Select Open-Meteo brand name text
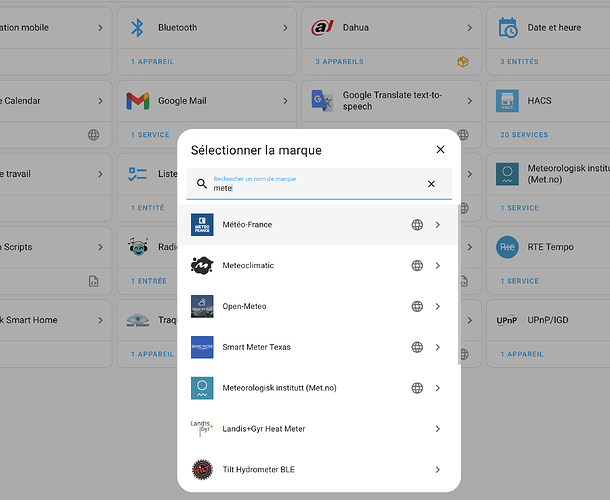The height and width of the screenshot is (500, 610). click(244, 306)
